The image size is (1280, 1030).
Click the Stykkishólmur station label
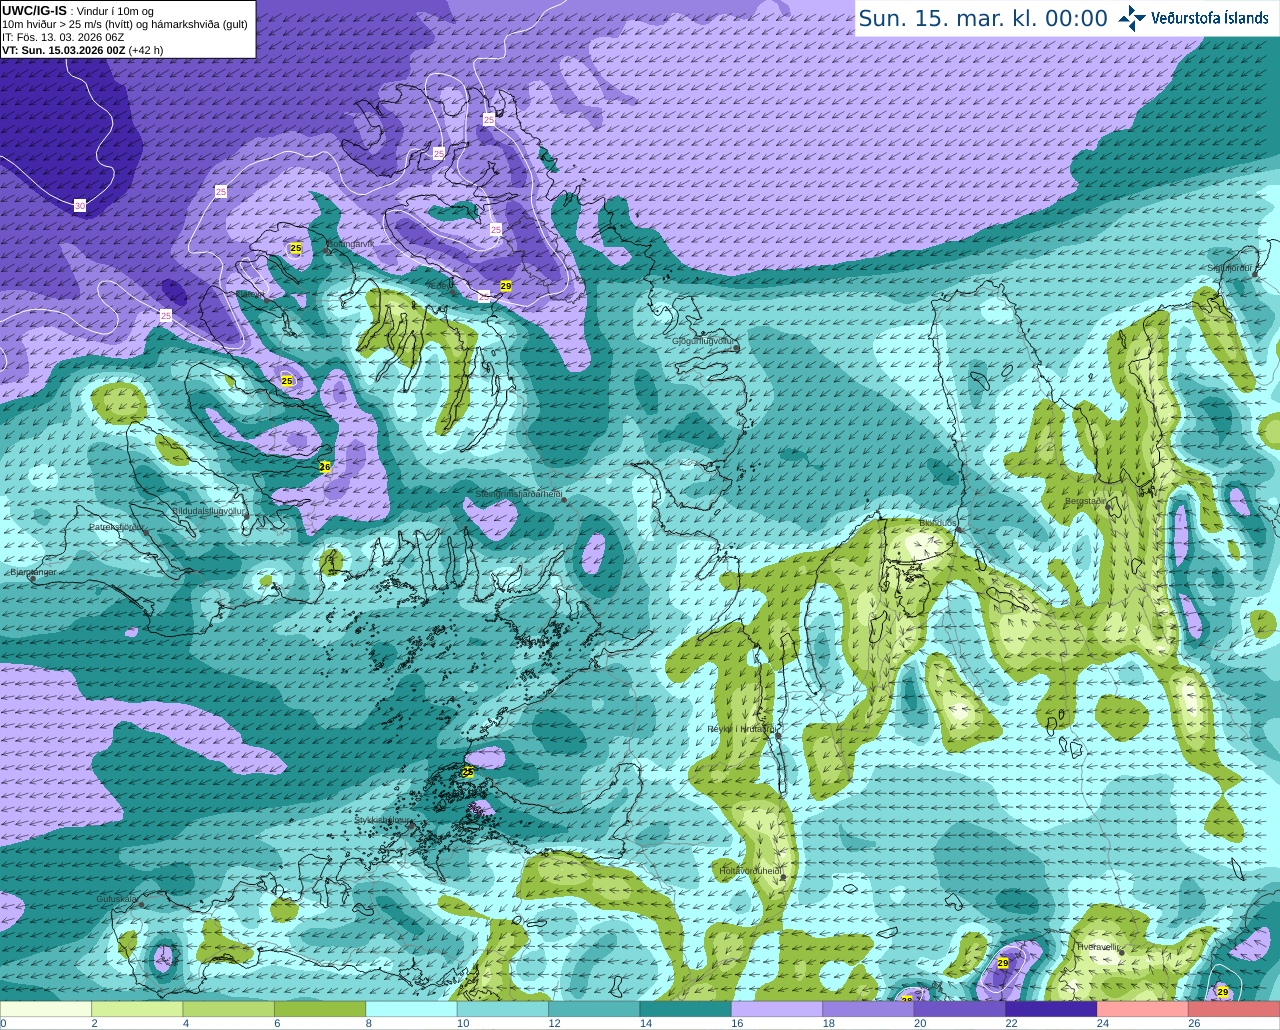383,819
